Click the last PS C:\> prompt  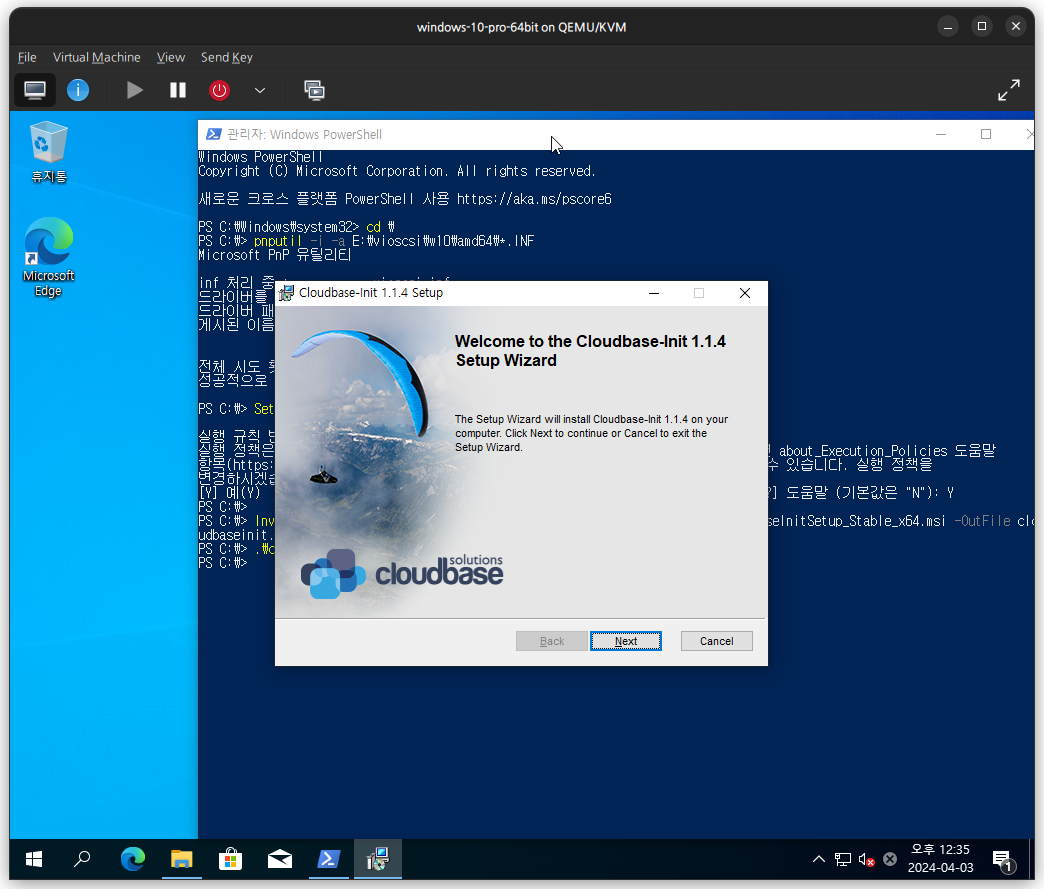[x=222, y=563]
